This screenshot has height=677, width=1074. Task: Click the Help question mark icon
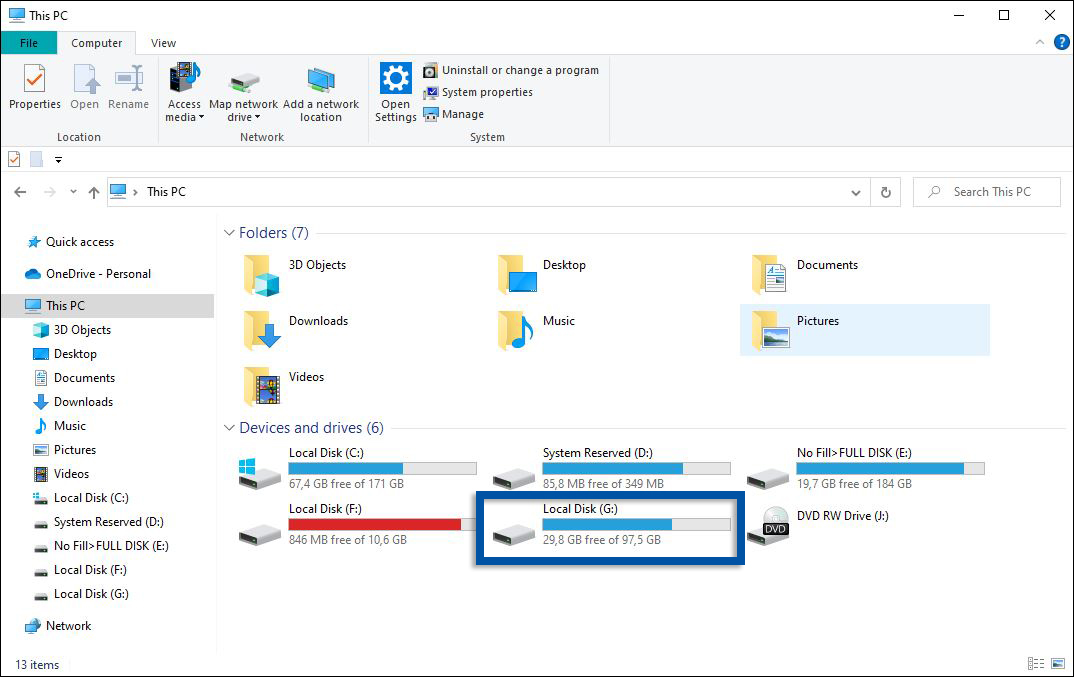[x=1061, y=42]
